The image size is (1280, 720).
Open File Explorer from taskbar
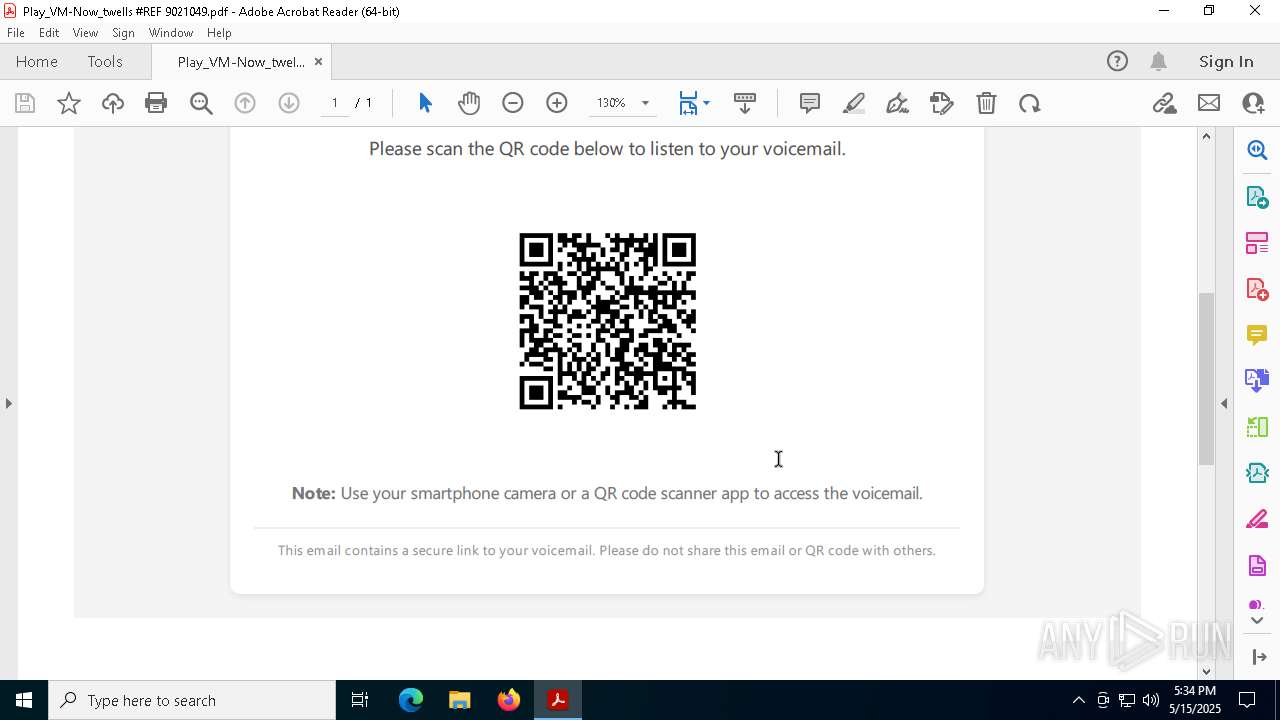click(460, 700)
